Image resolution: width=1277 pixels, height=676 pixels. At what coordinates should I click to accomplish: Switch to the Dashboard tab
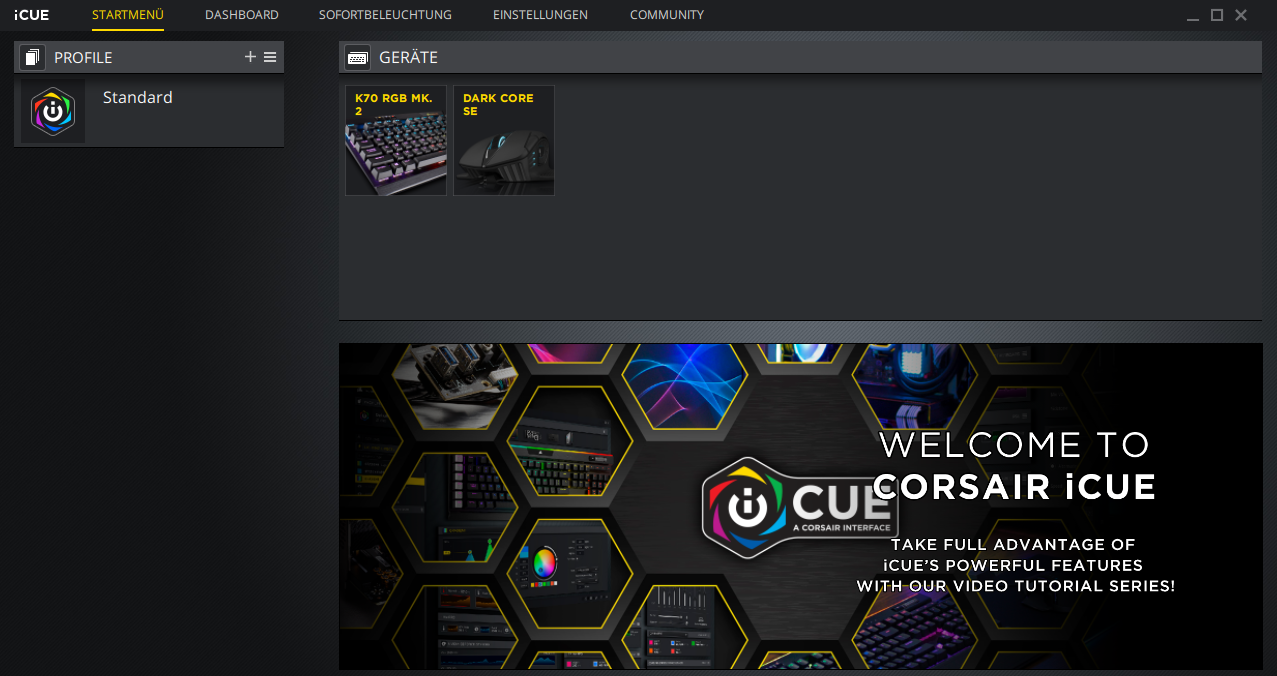[x=242, y=15]
